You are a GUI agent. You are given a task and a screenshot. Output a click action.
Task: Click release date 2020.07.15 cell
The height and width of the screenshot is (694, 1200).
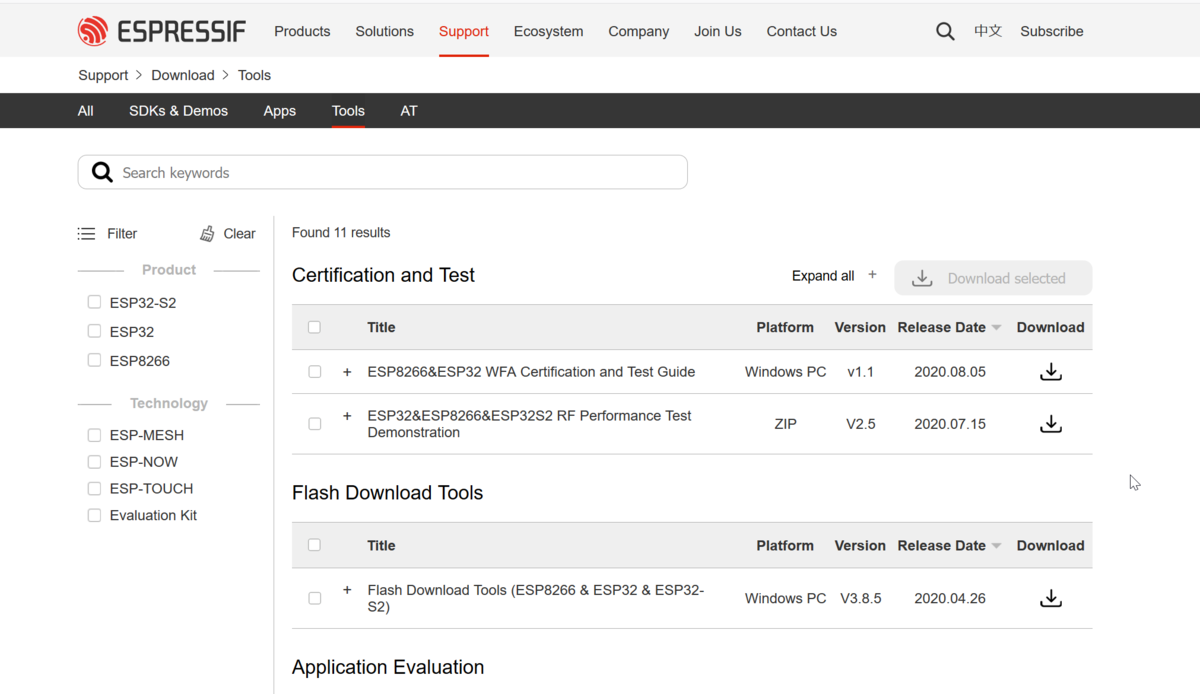(950, 424)
